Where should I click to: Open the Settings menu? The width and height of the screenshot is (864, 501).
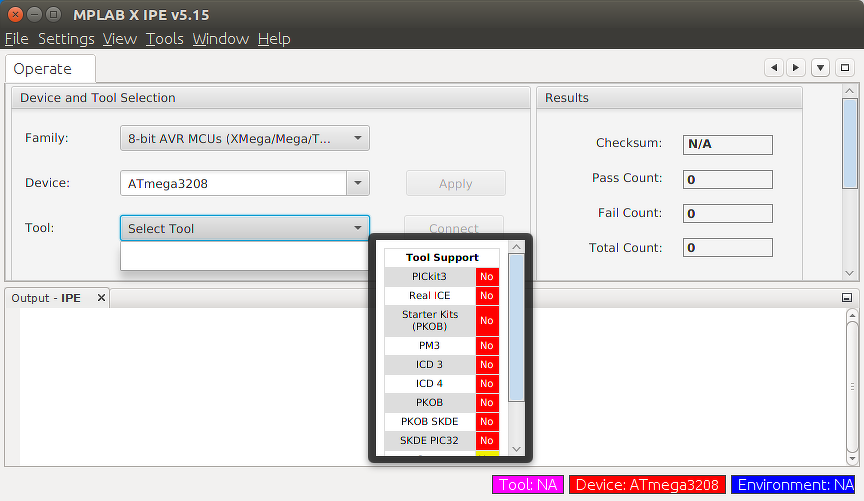coord(66,39)
